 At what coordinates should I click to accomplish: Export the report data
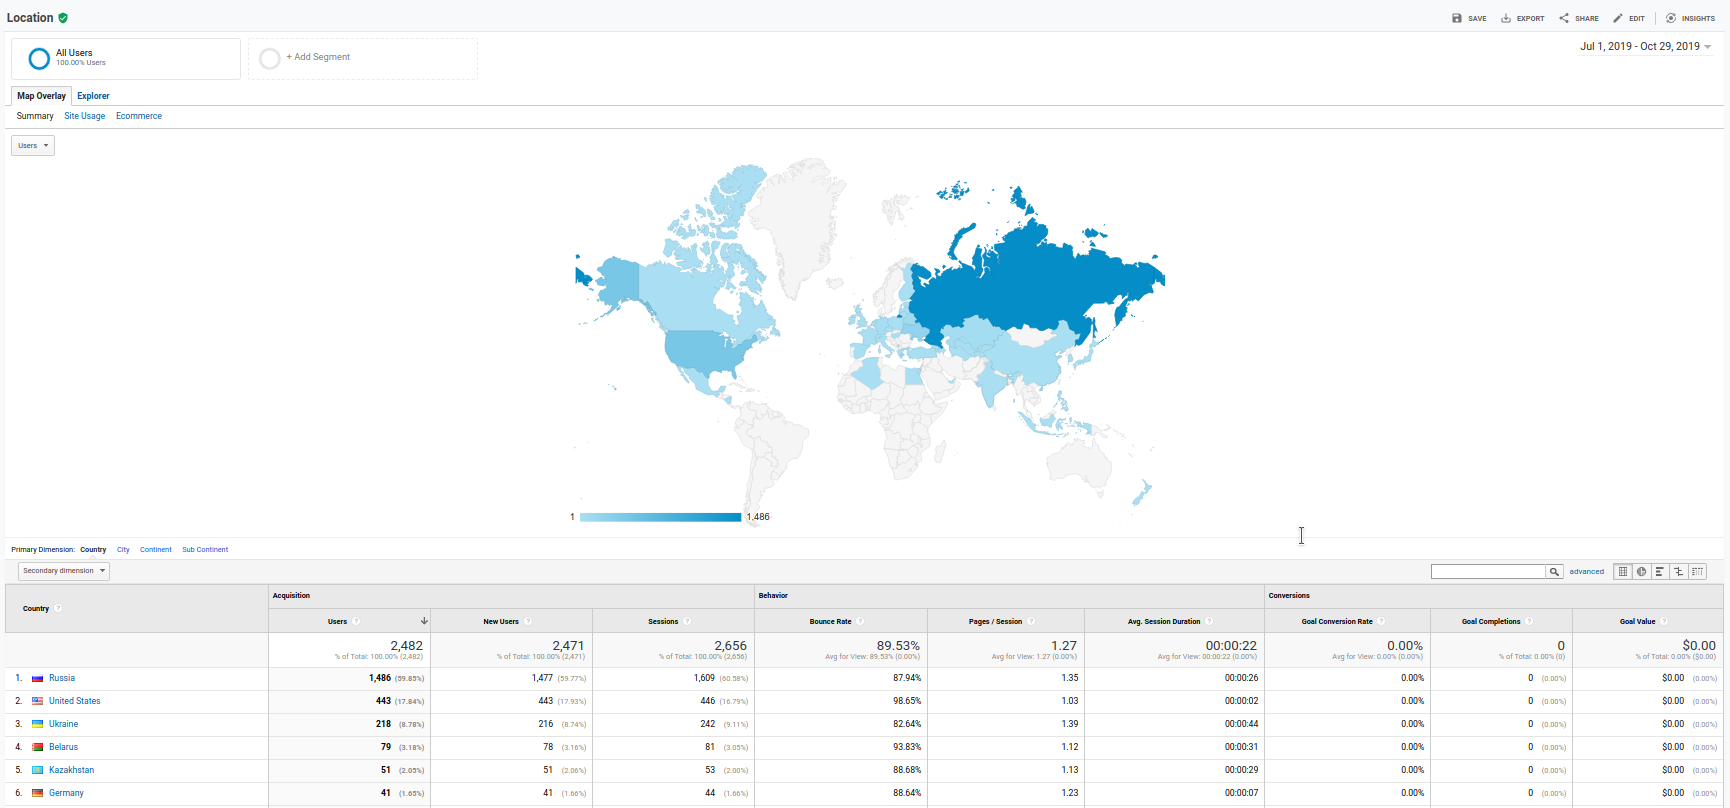(1523, 18)
